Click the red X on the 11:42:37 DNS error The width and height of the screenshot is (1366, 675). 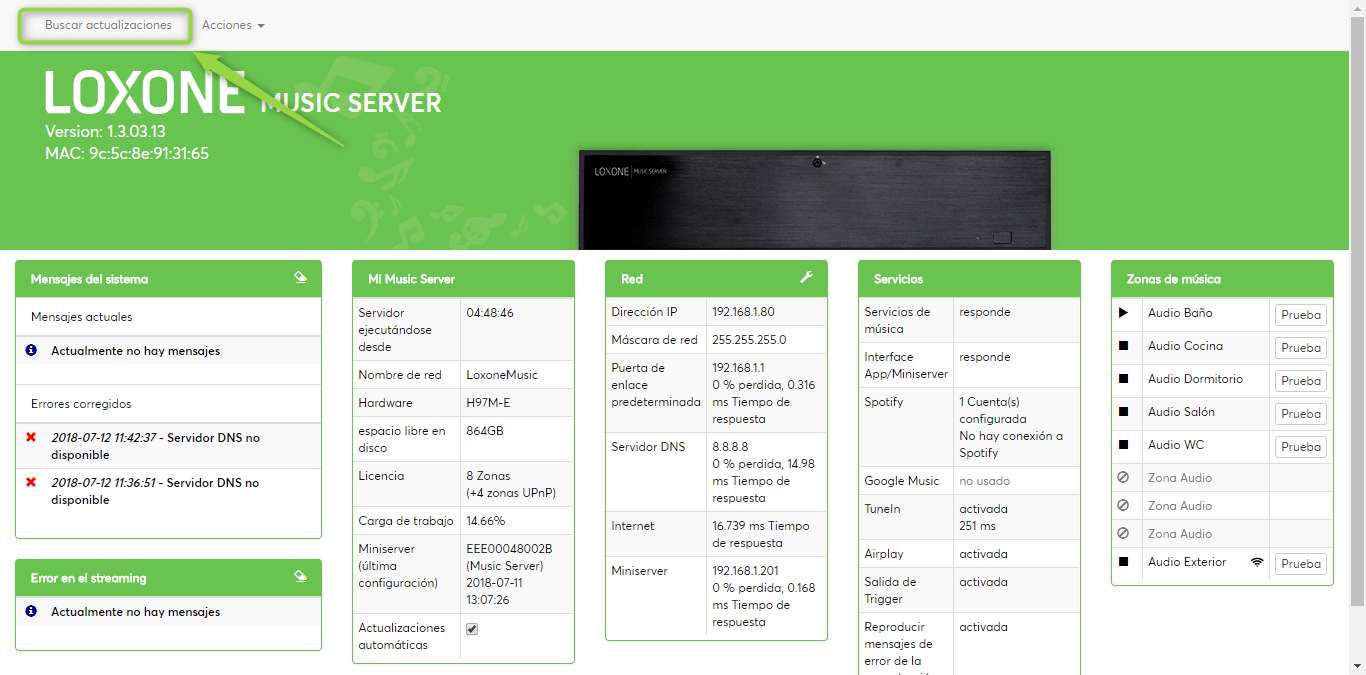click(31, 438)
